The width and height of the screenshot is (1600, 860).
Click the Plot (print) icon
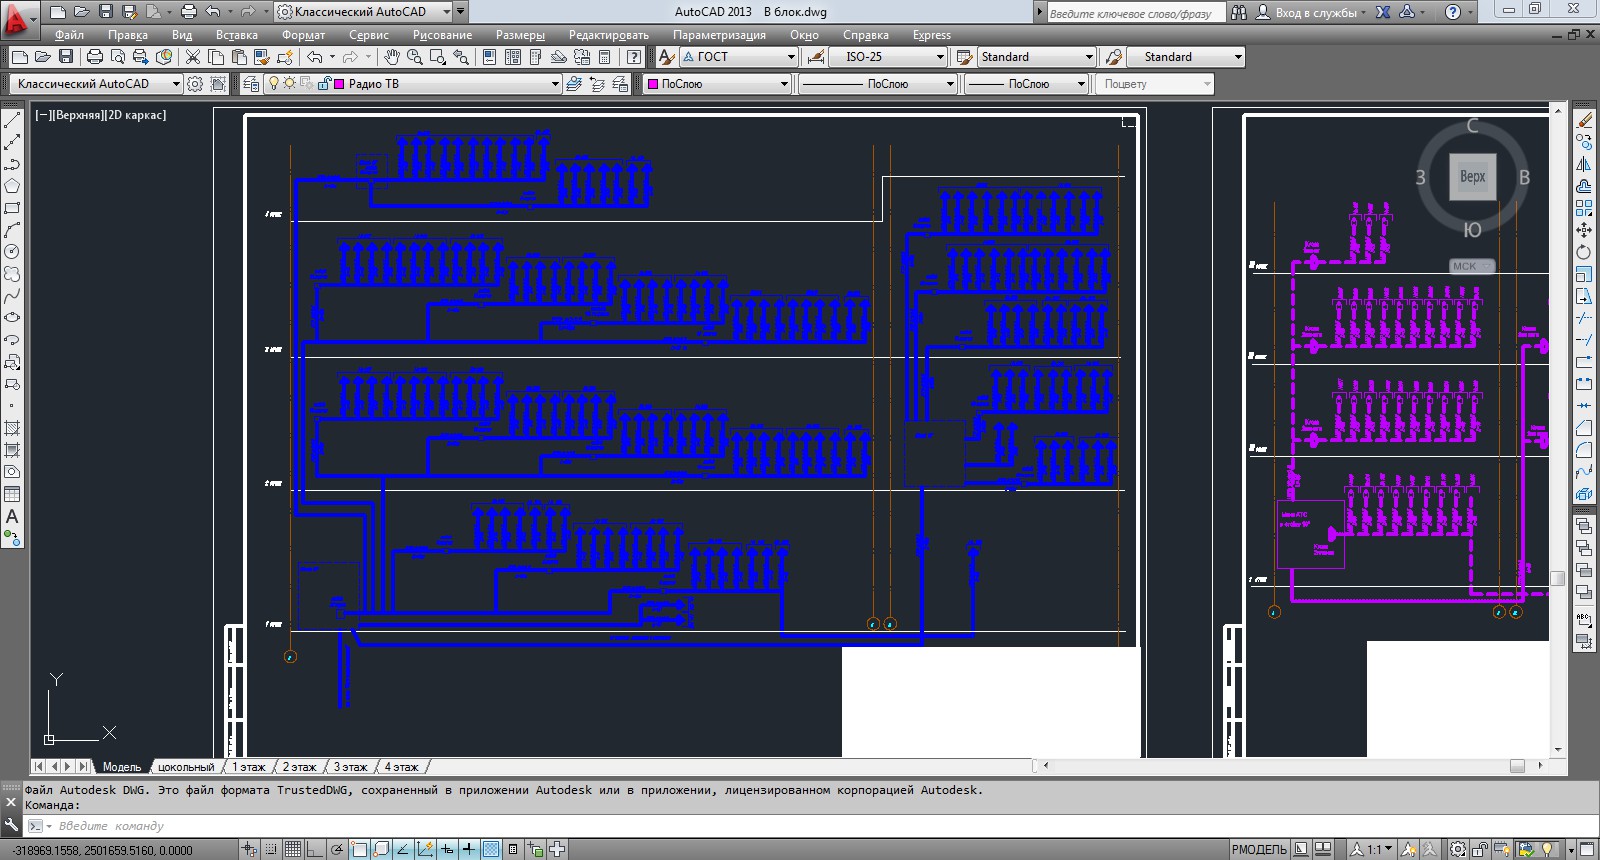click(x=95, y=57)
